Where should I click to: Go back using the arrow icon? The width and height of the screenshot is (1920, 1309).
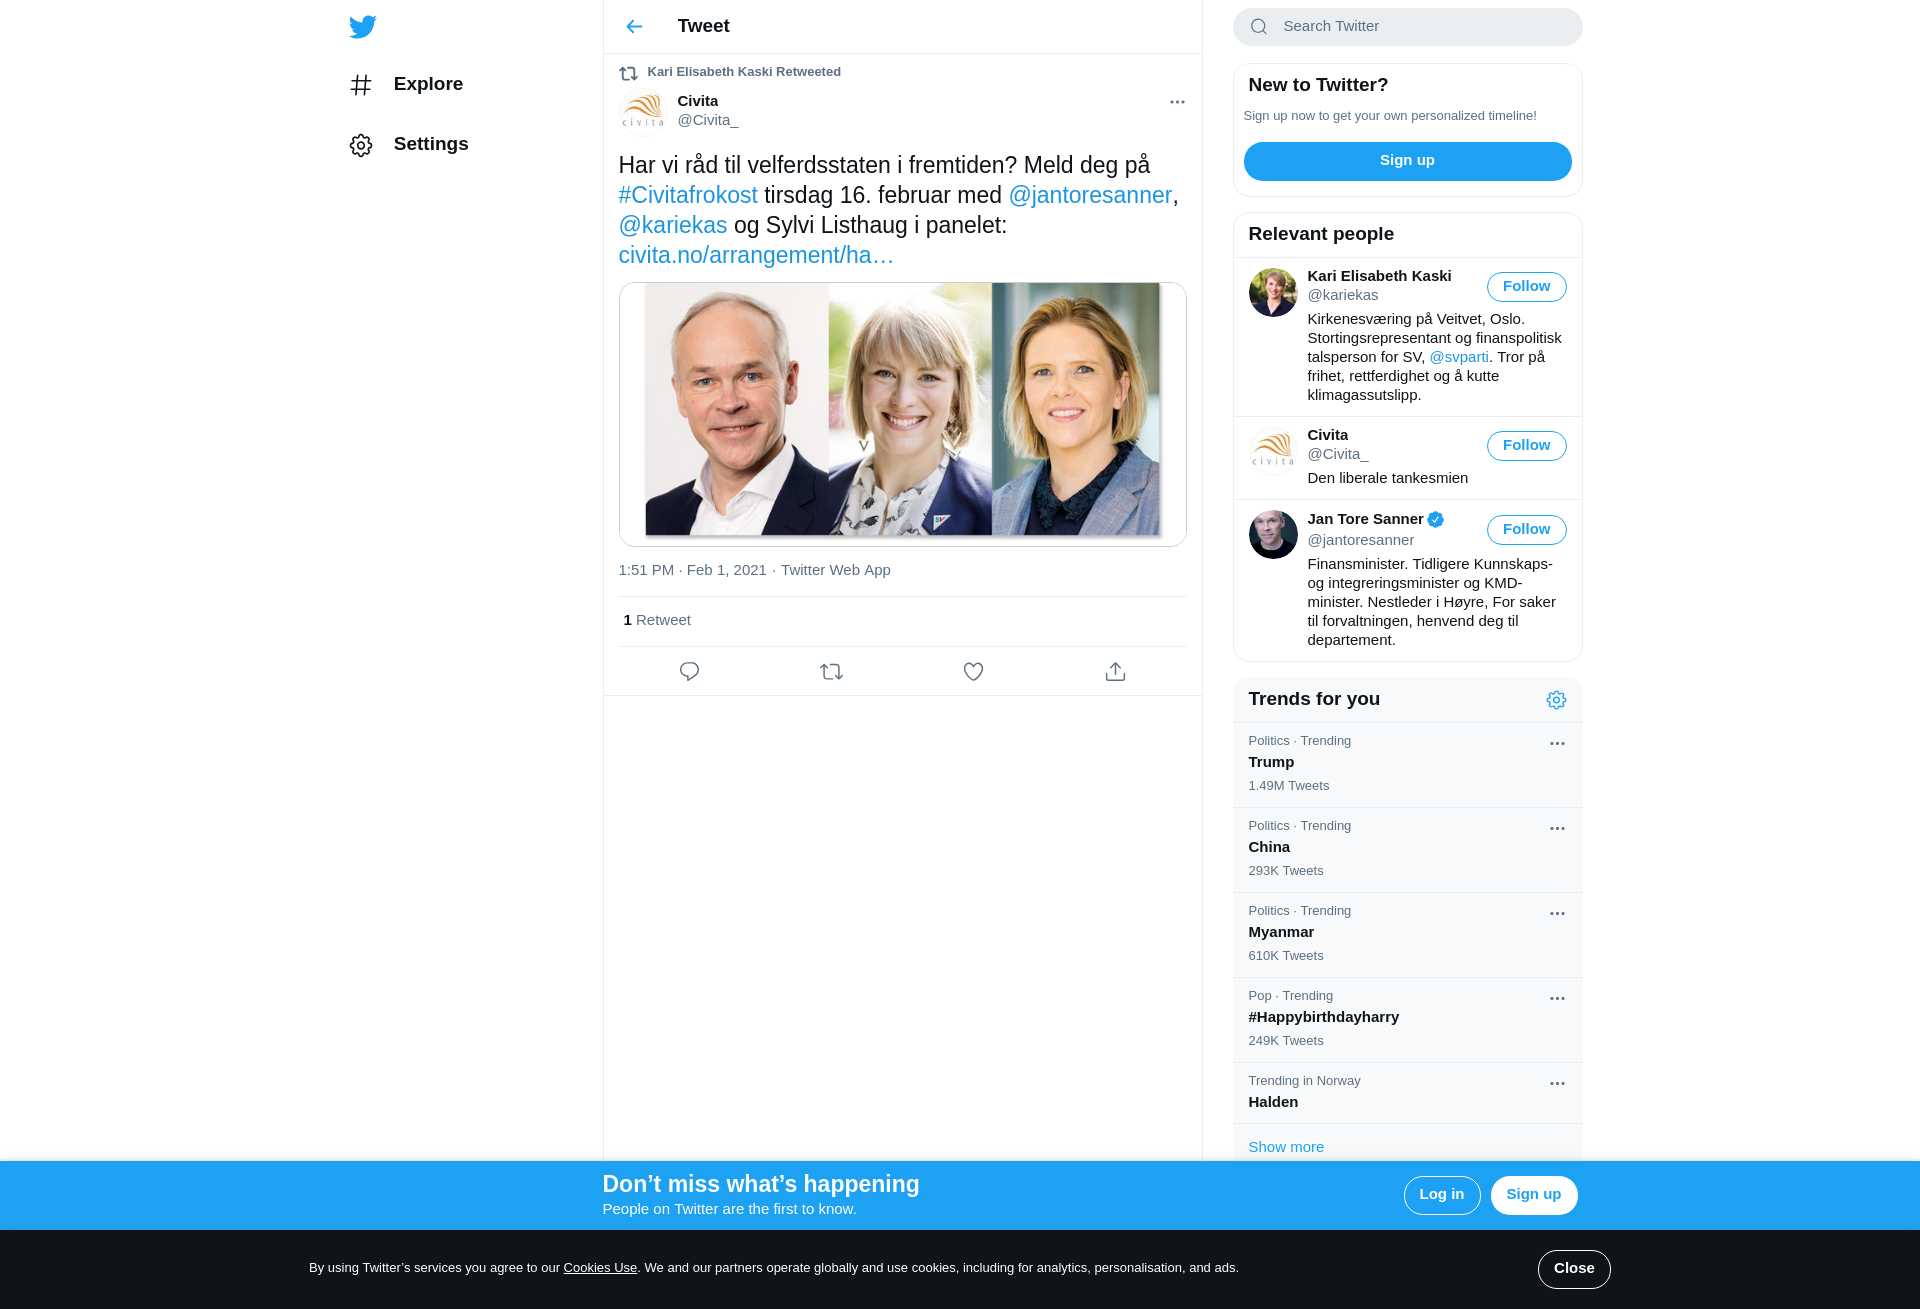[x=634, y=27]
